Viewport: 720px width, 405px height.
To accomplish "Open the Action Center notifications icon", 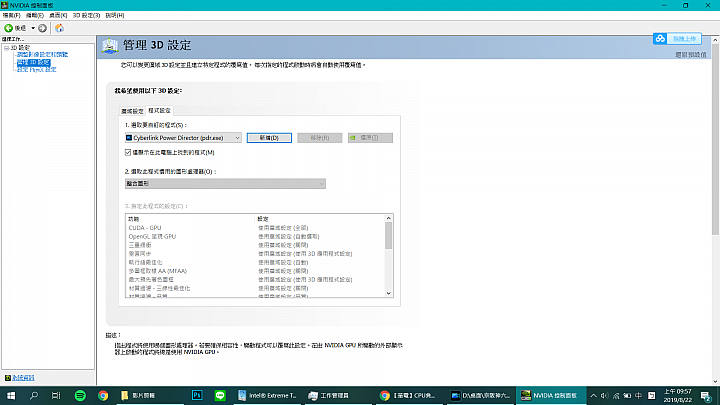I will 706,395.
